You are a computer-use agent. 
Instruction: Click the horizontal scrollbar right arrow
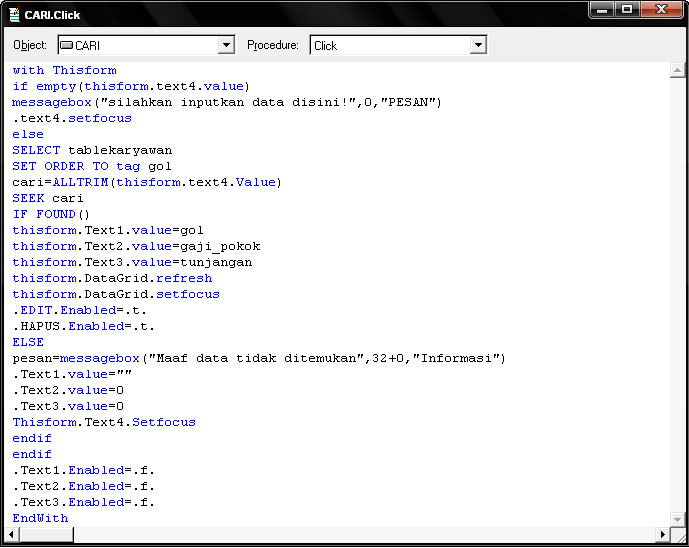click(663, 534)
